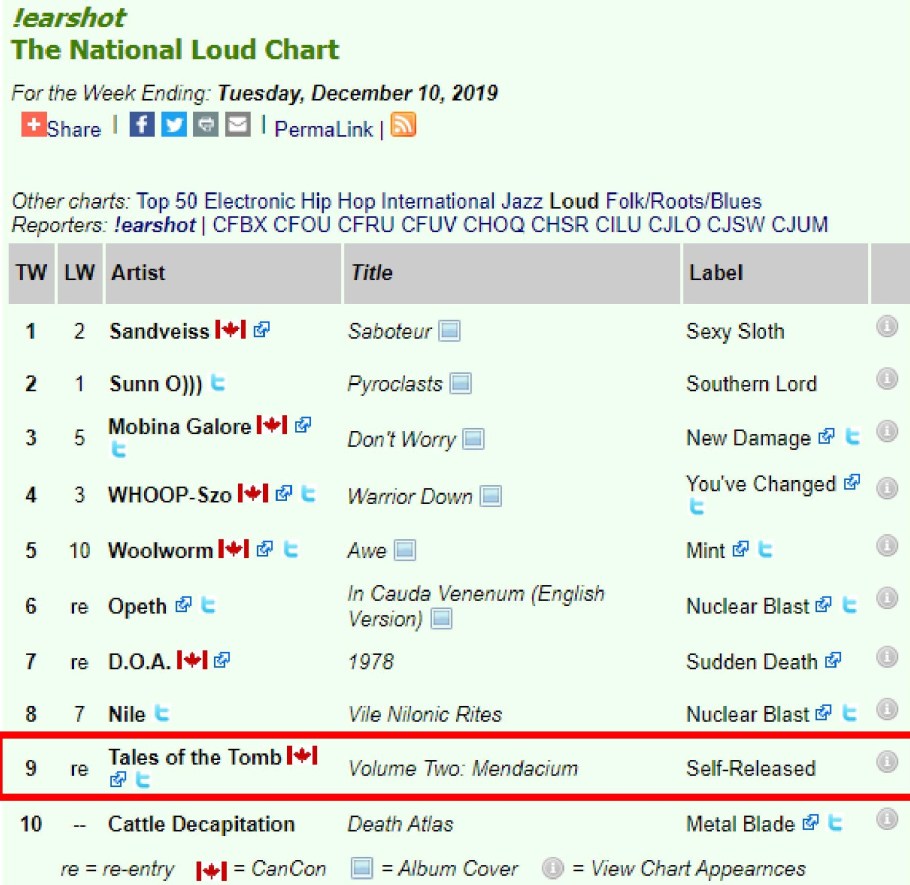Open the PermaLink
Viewport: 910px width, 885px height.
[323, 129]
